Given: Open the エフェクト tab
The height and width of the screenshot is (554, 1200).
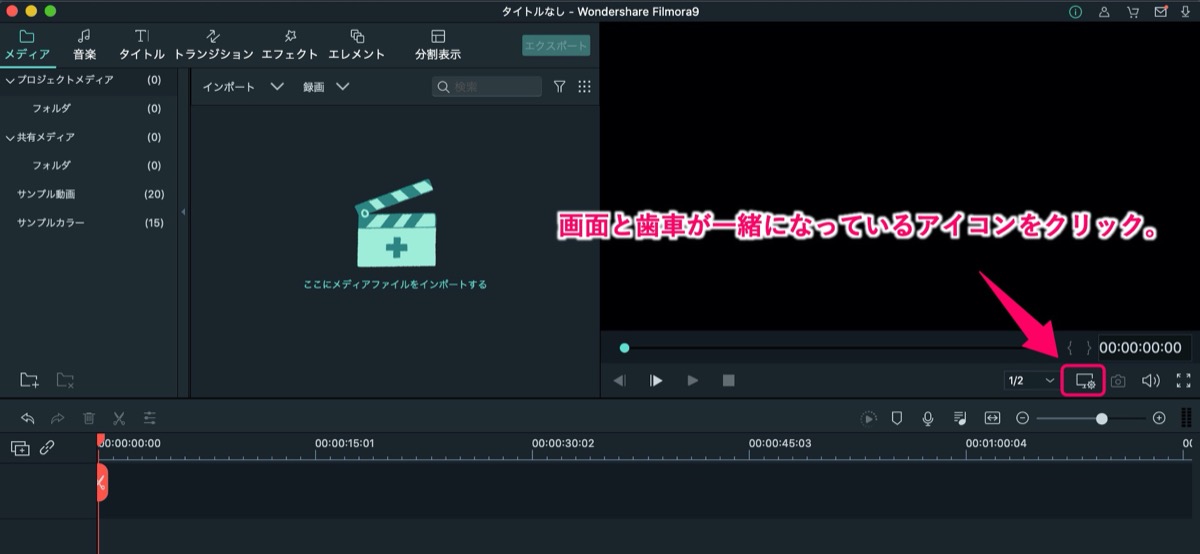Looking at the screenshot, I should pyautogui.click(x=290, y=45).
